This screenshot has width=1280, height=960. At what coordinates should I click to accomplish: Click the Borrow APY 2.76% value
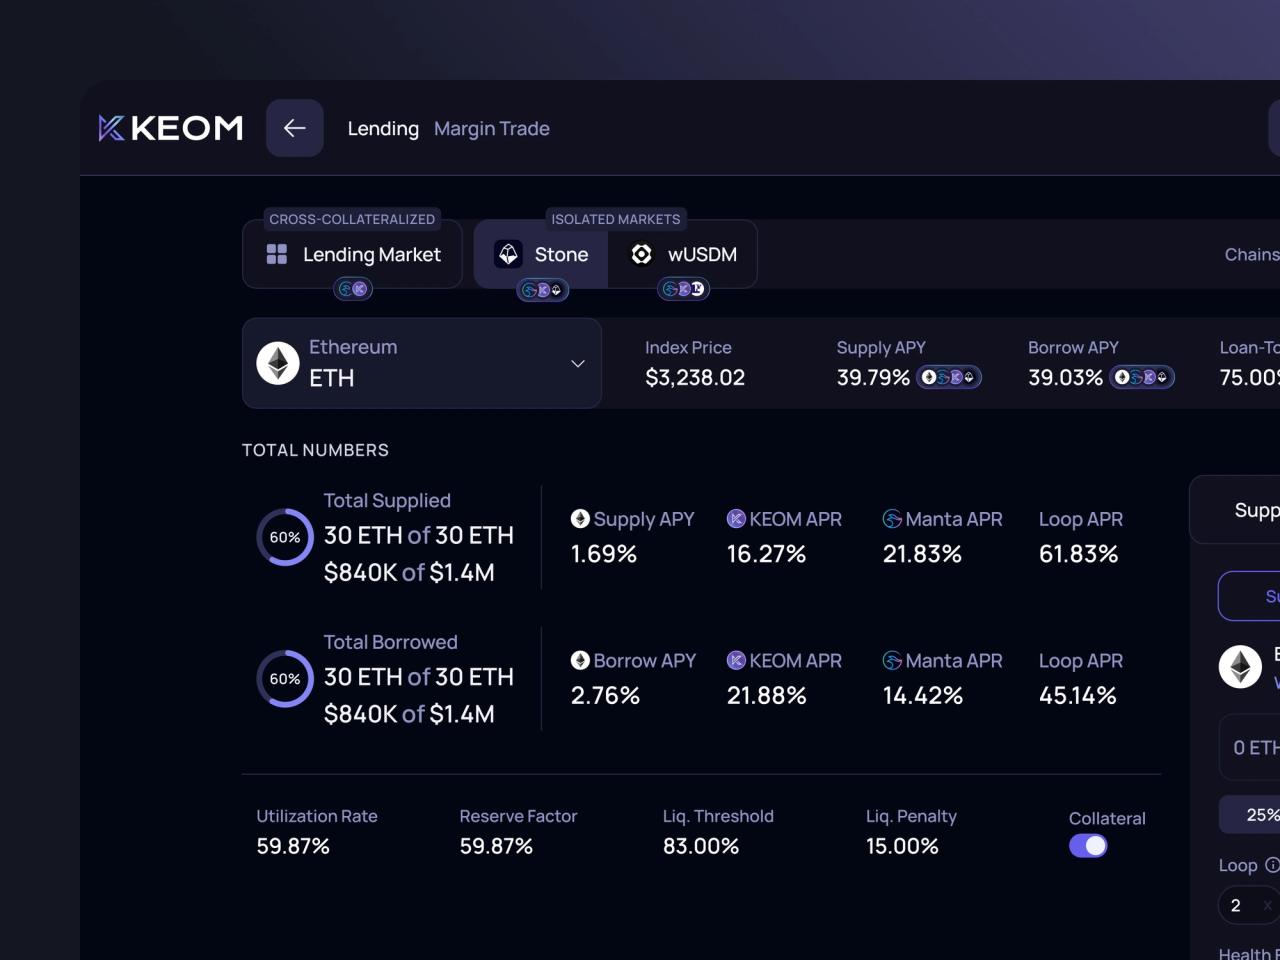[605, 696]
